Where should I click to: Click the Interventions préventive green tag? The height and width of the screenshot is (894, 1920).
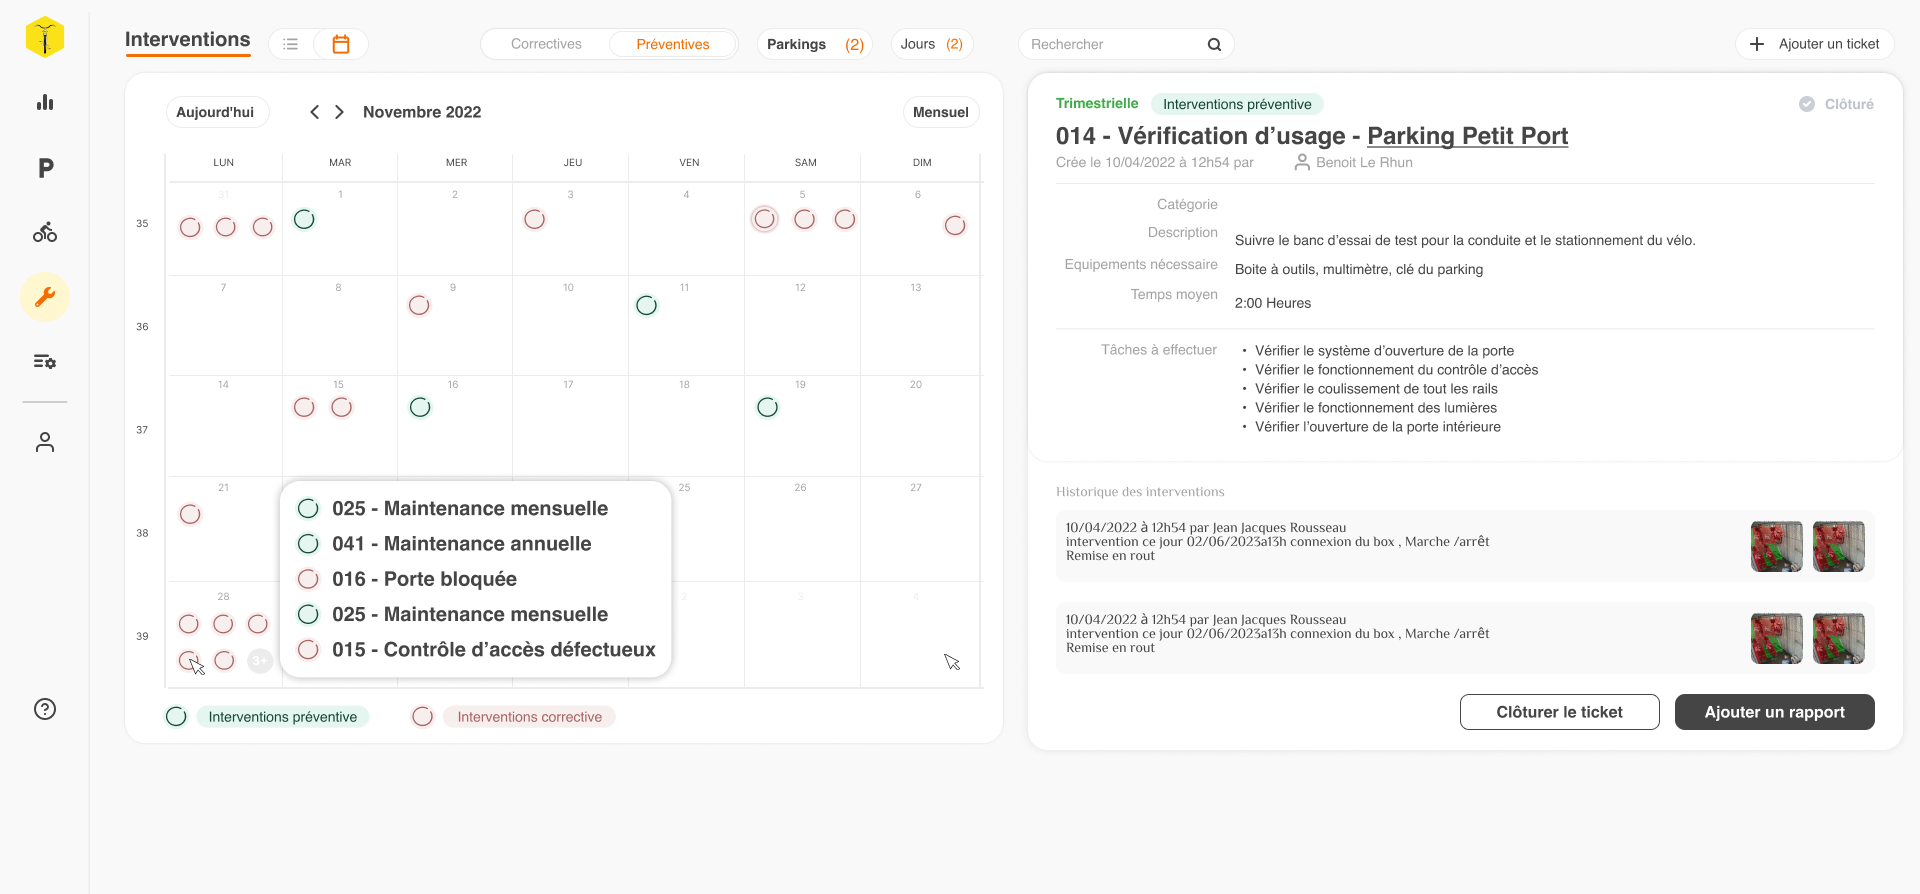pos(1237,104)
